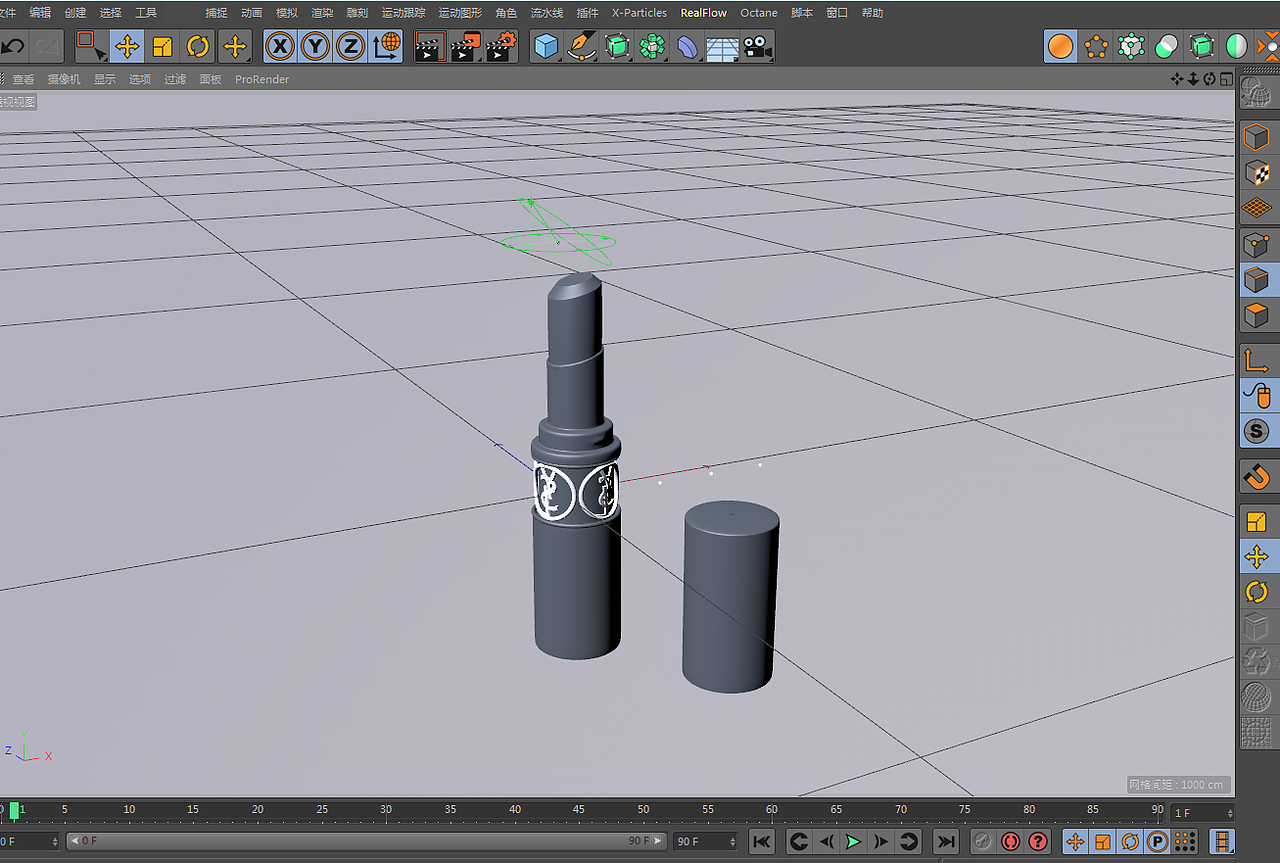Activate the Move tool in top toolbar
The height and width of the screenshot is (863, 1280).
point(127,46)
